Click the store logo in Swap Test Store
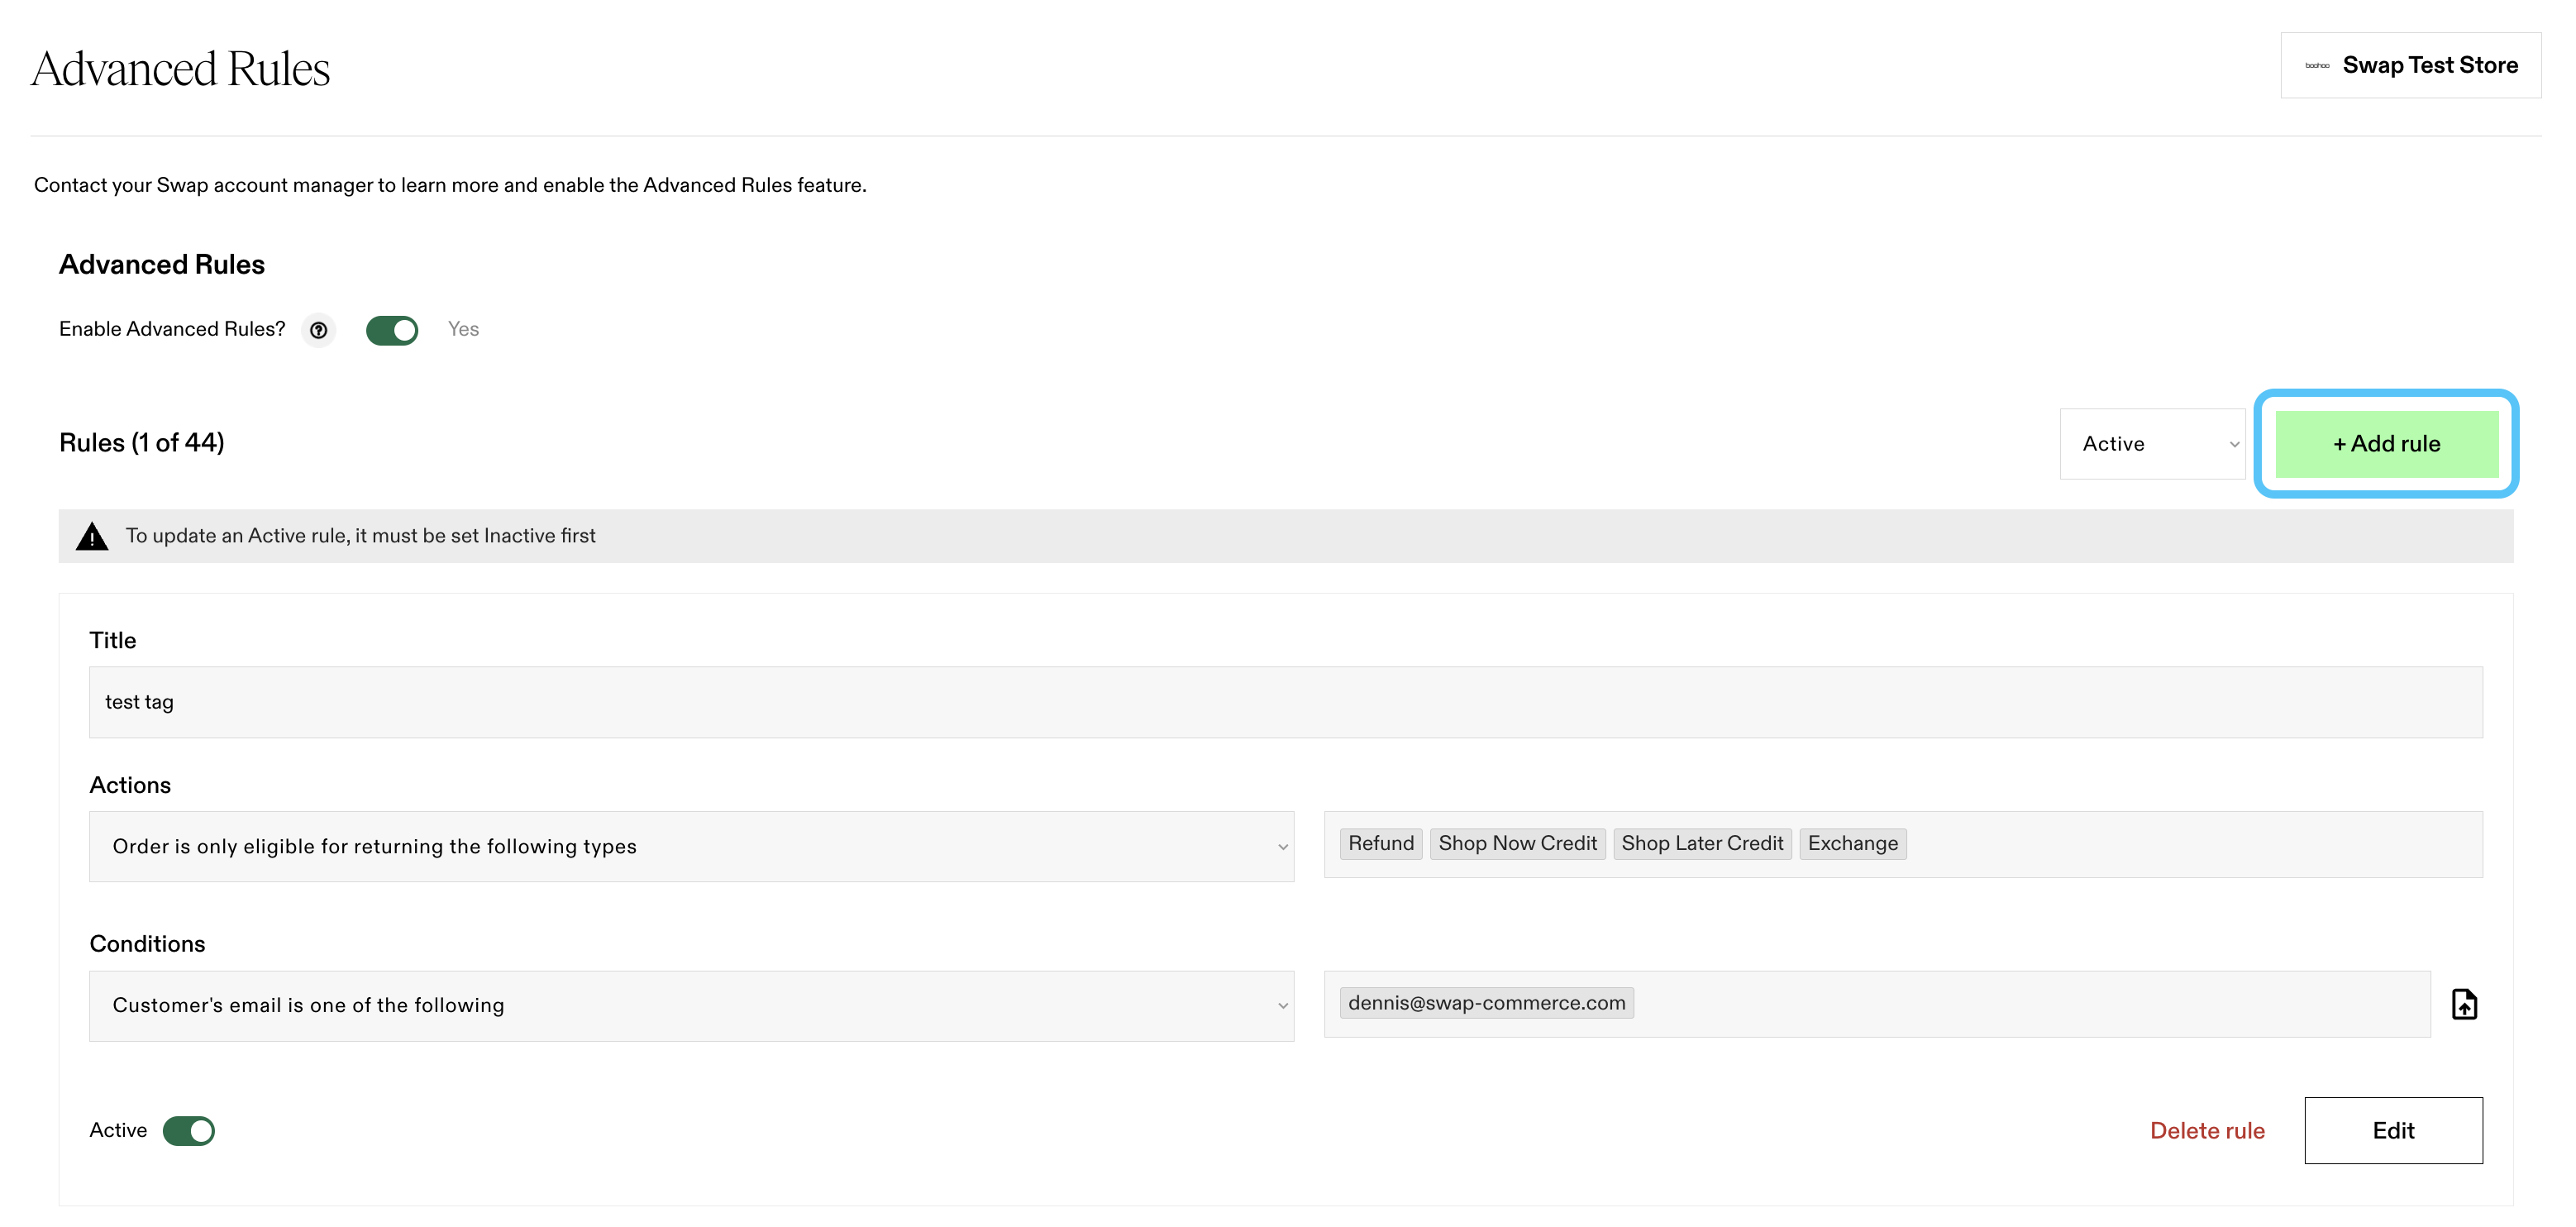This screenshot has width=2576, height=1227. coord(2316,66)
